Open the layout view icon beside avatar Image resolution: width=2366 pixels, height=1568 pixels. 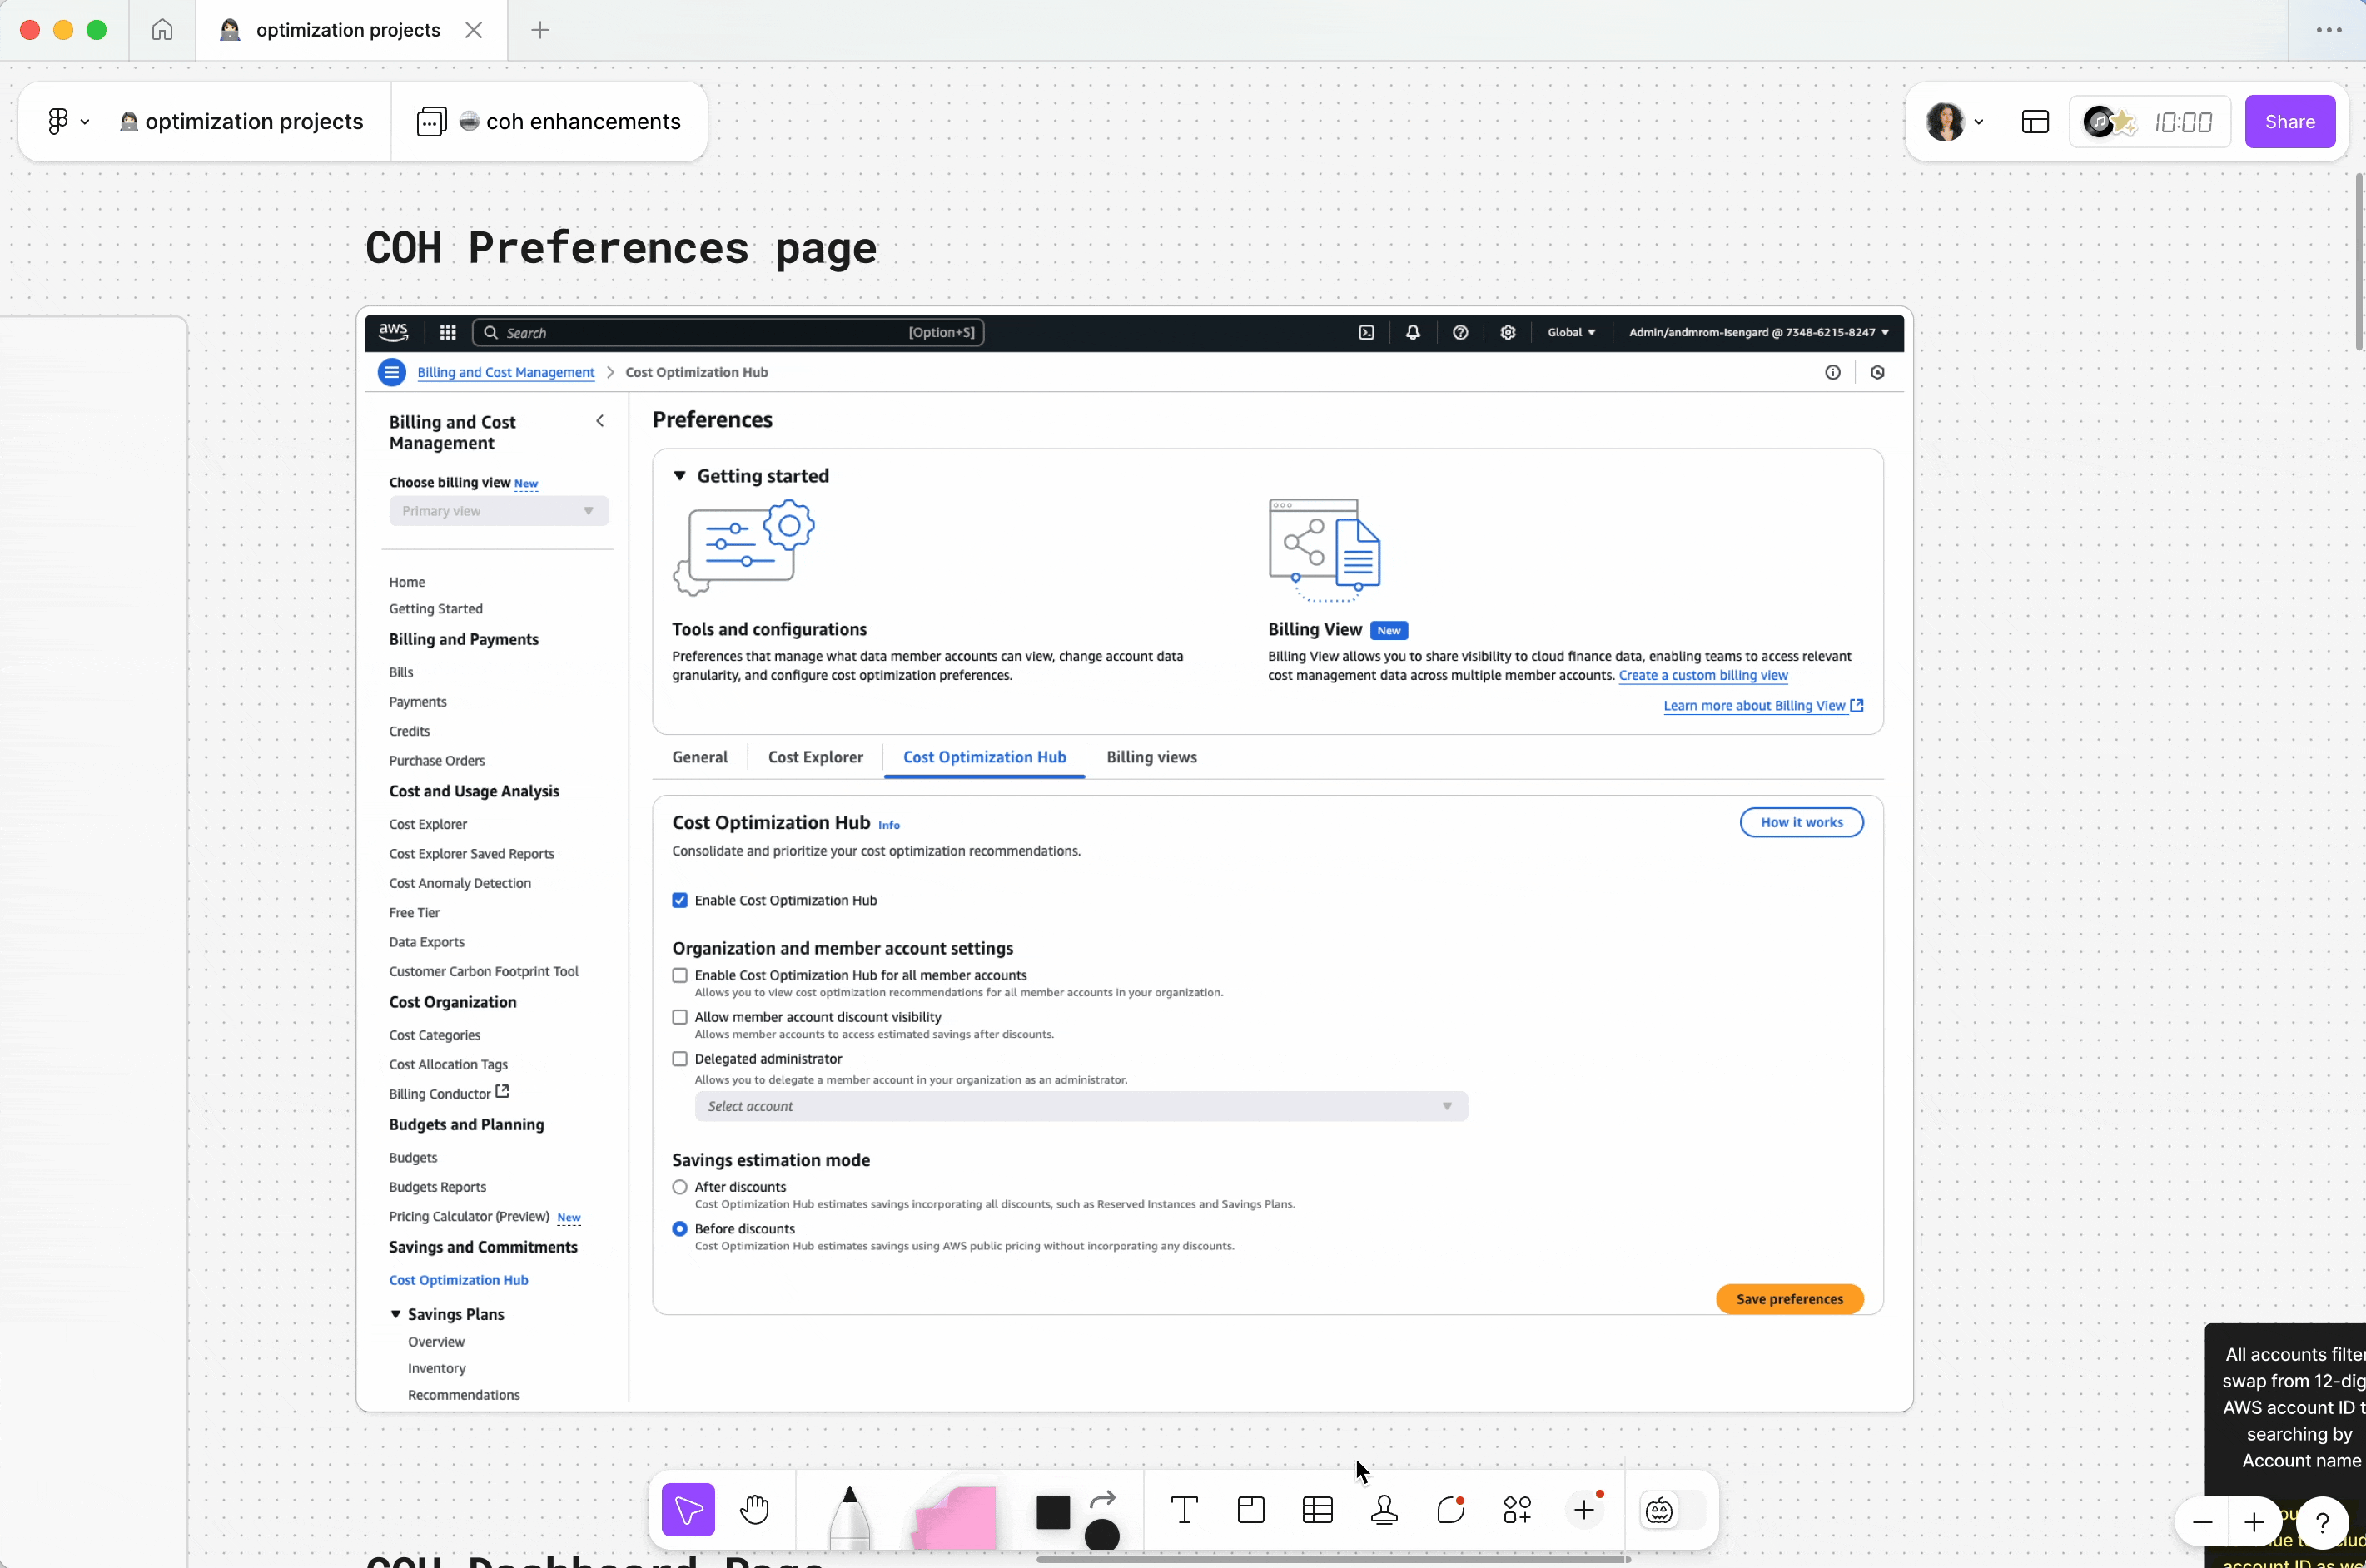point(2035,122)
